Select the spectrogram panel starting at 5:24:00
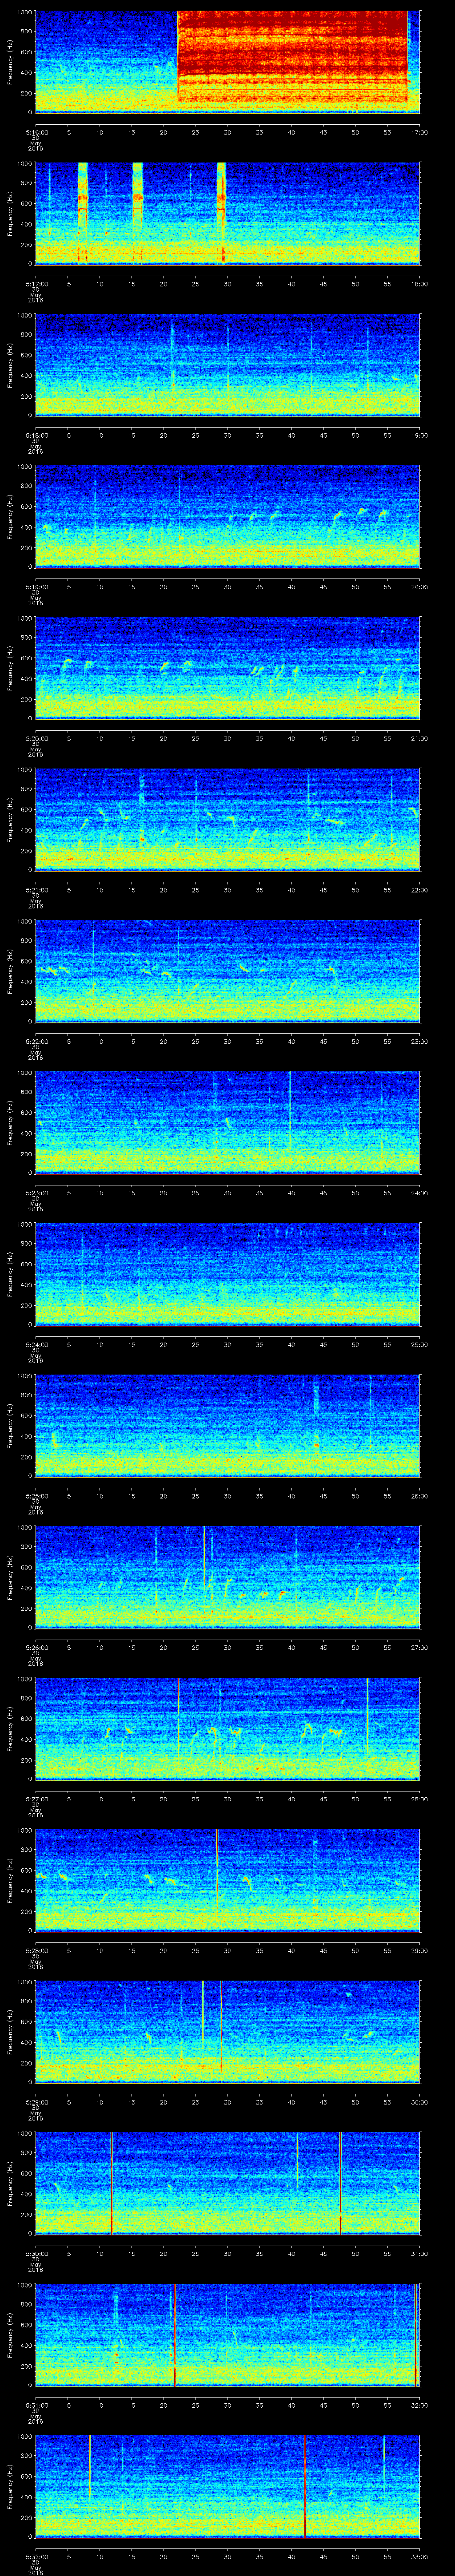Screen dimensions: 455x2576 coord(227,1274)
